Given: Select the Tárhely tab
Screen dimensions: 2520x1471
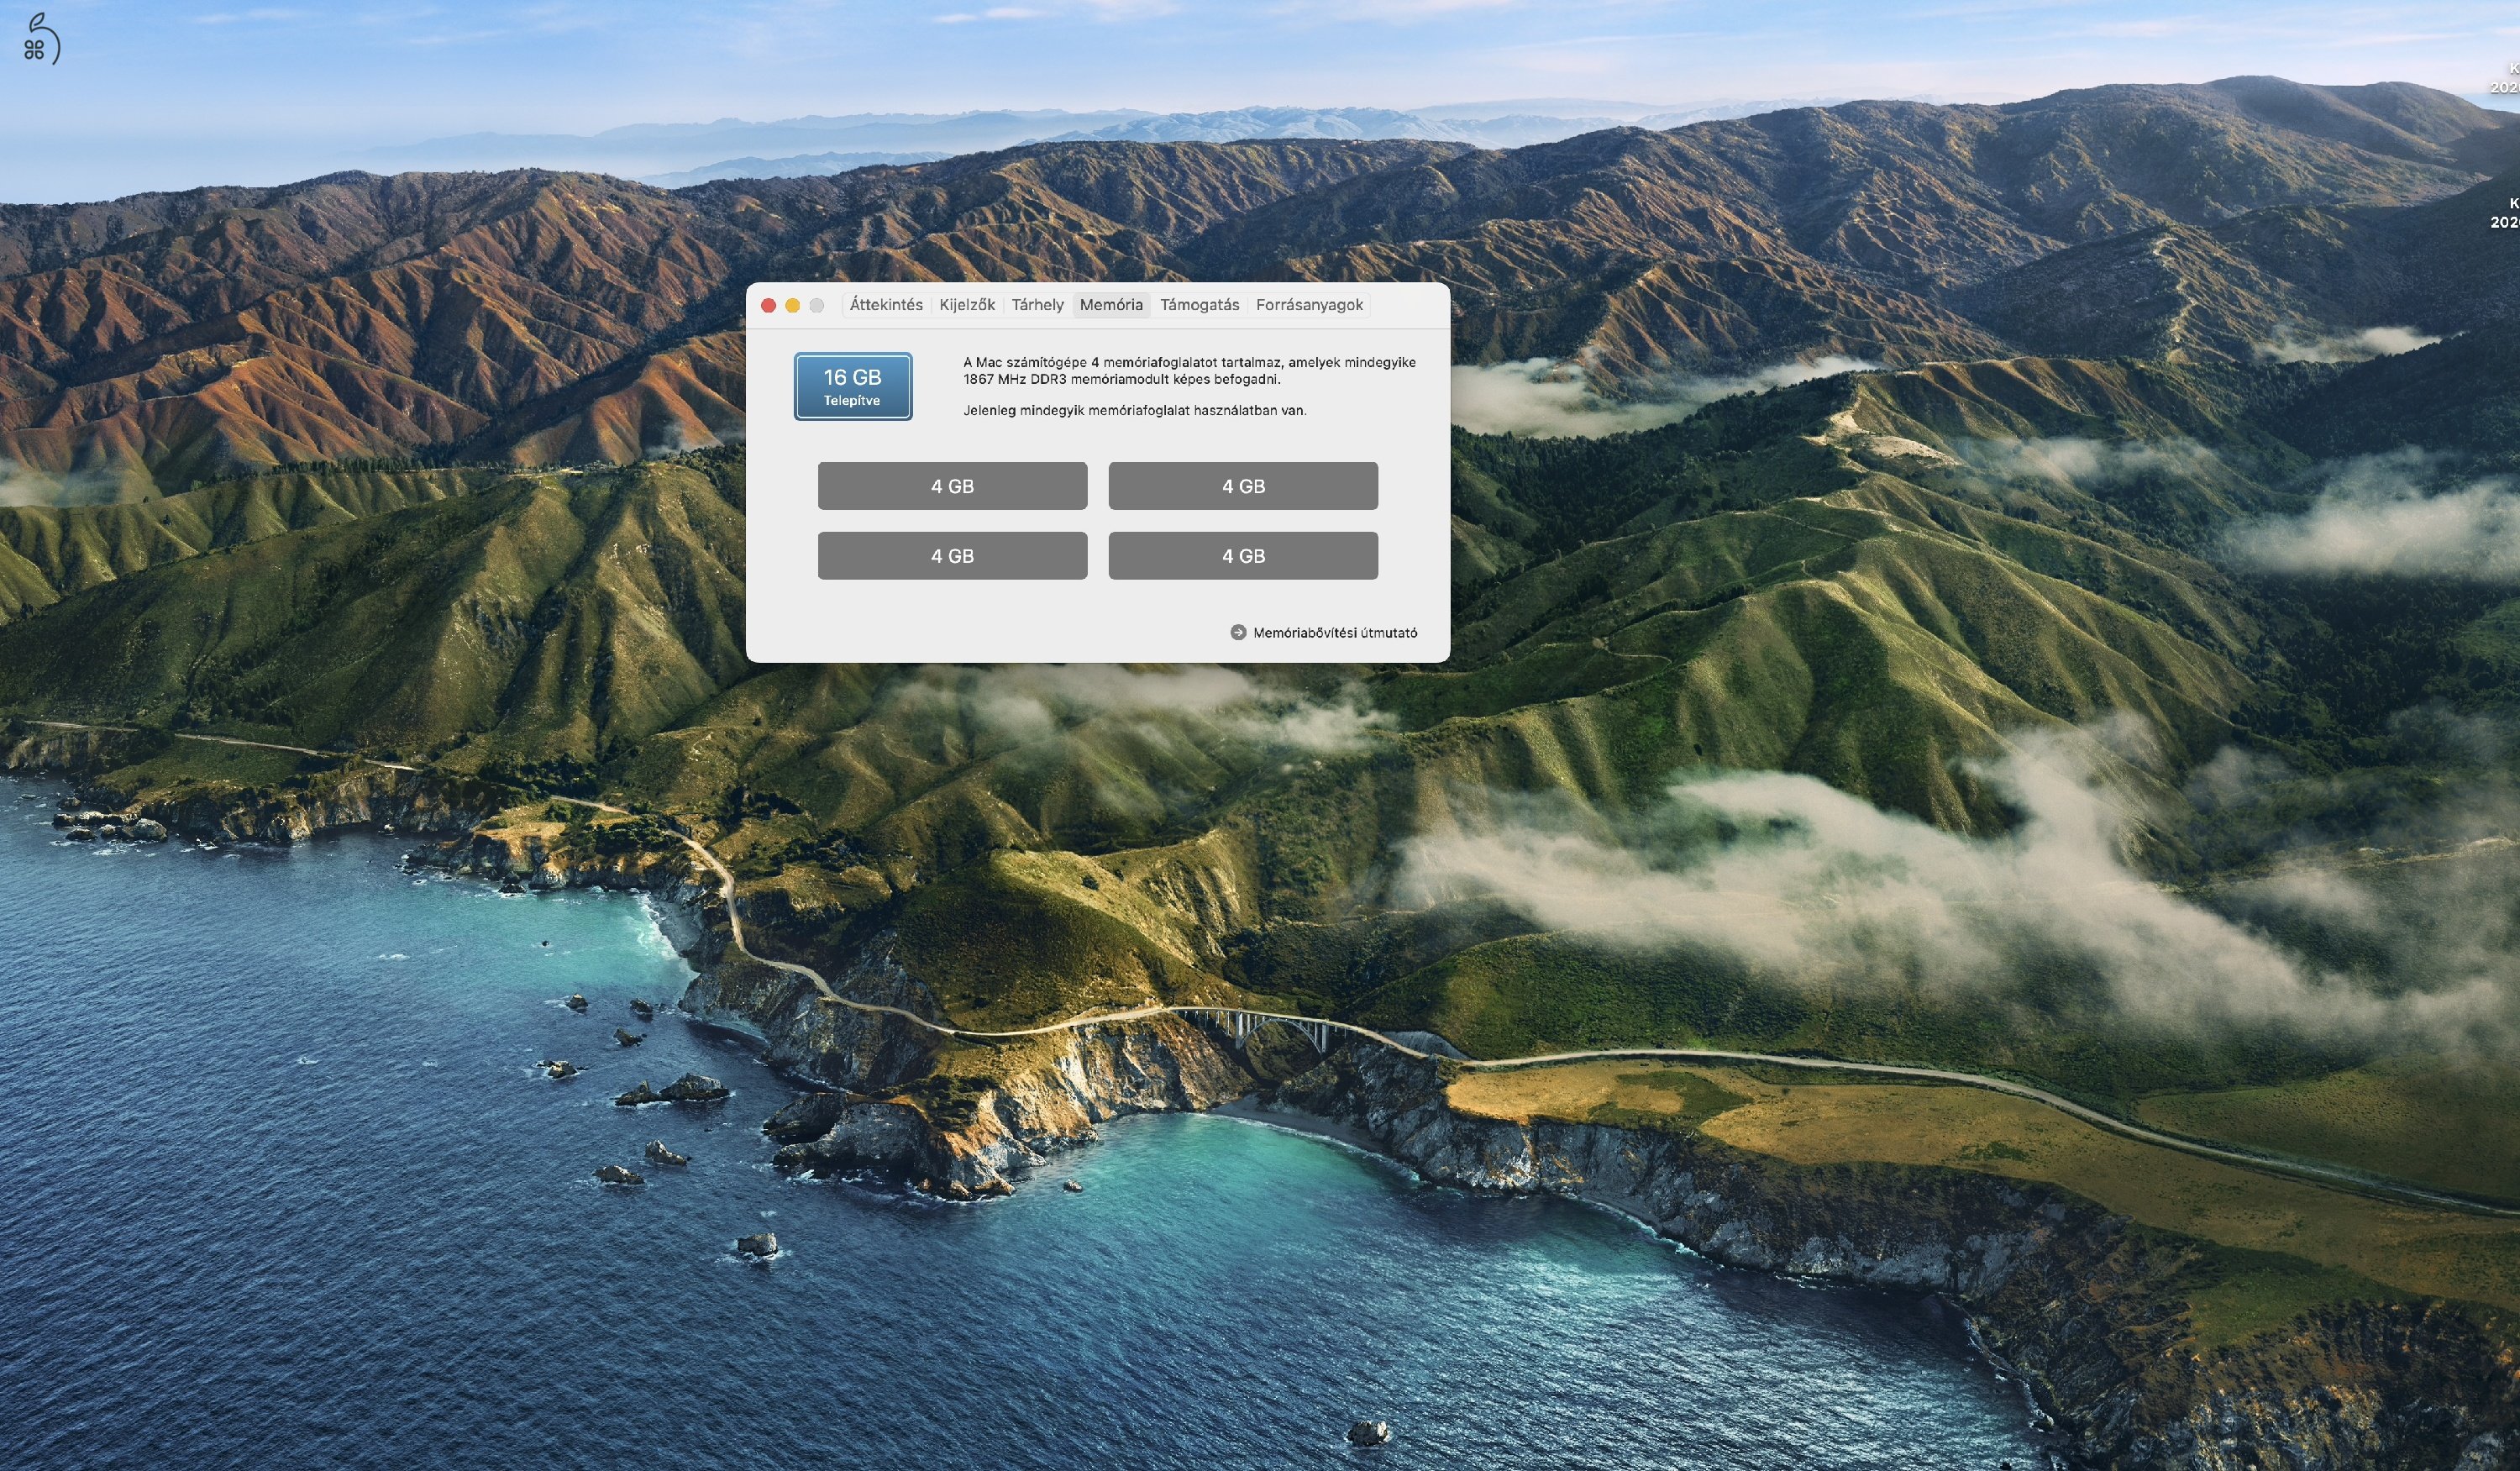Looking at the screenshot, I should (1037, 305).
